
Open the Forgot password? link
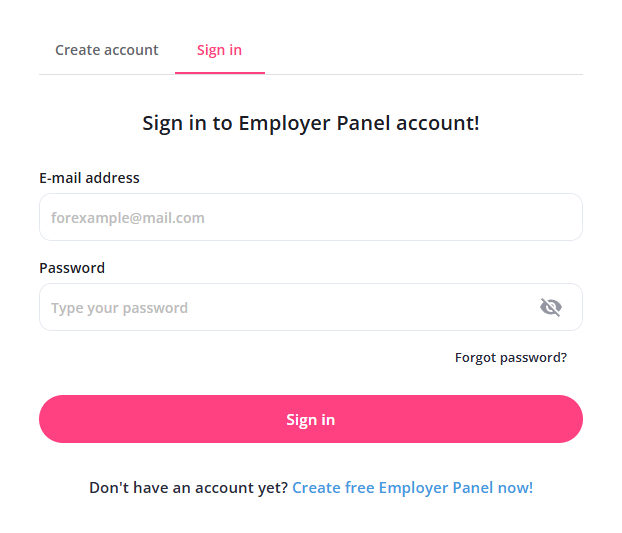[510, 357]
